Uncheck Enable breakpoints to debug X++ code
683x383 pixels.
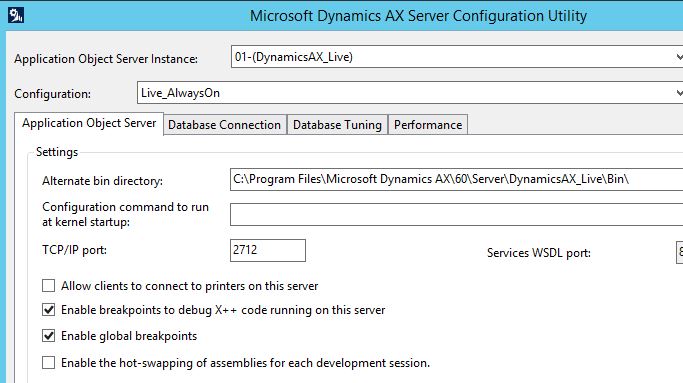48,310
